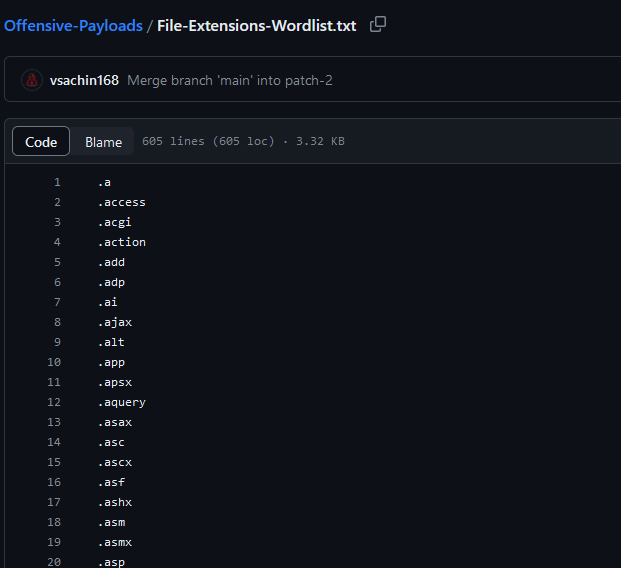Select line number 11
This screenshot has width=621, height=568.
54,382
